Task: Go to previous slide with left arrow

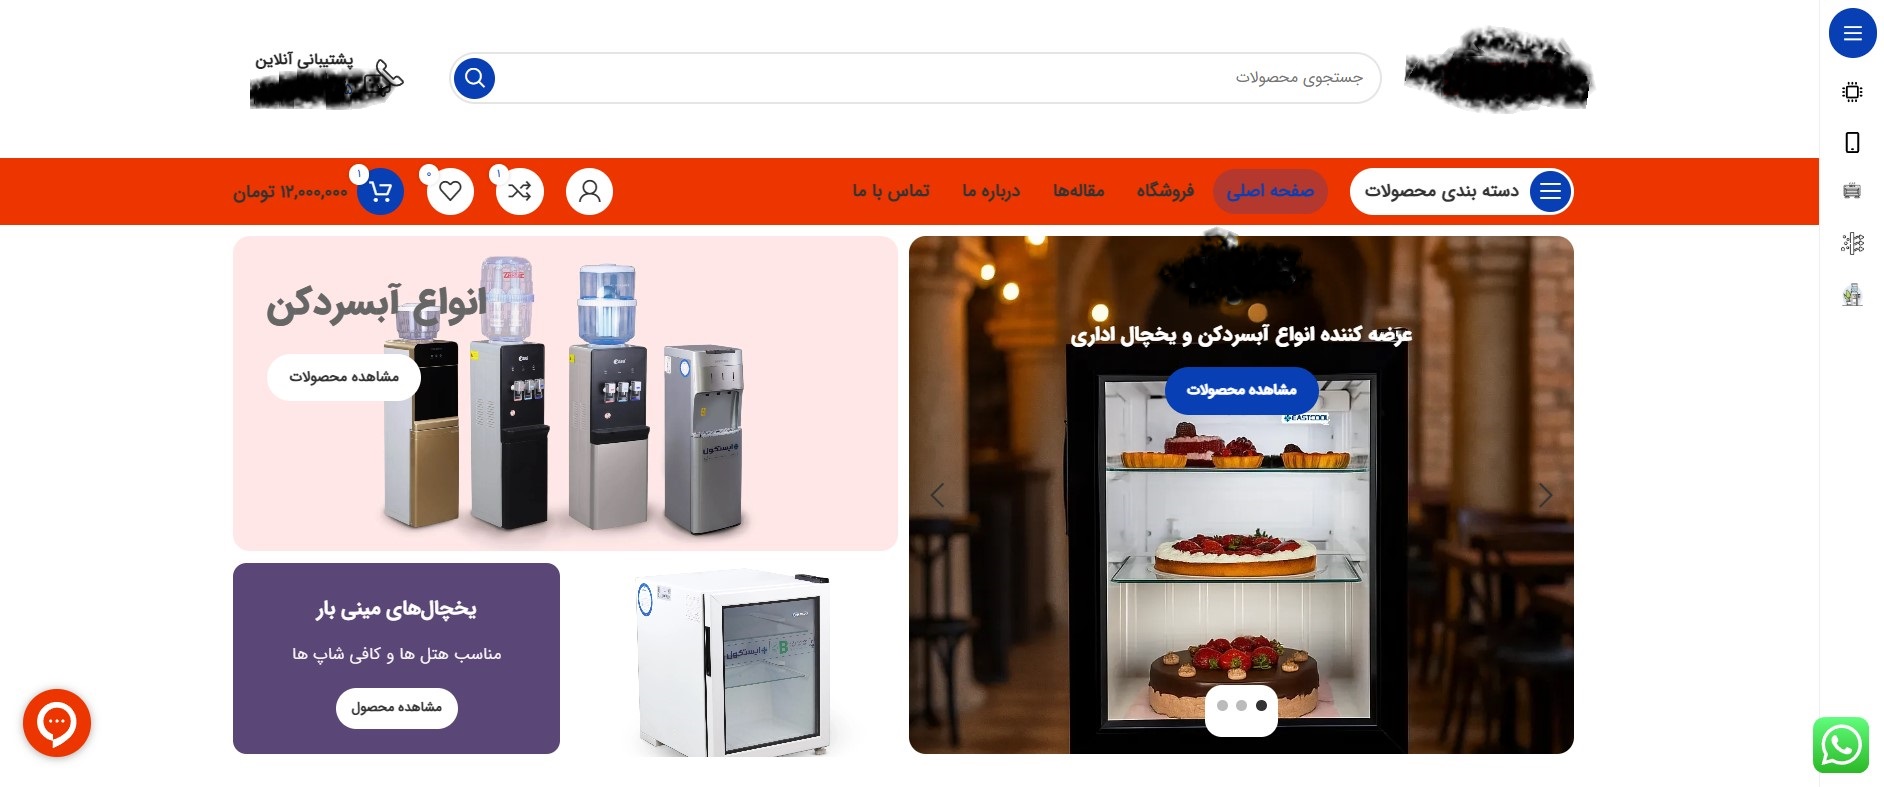Action: [937, 495]
